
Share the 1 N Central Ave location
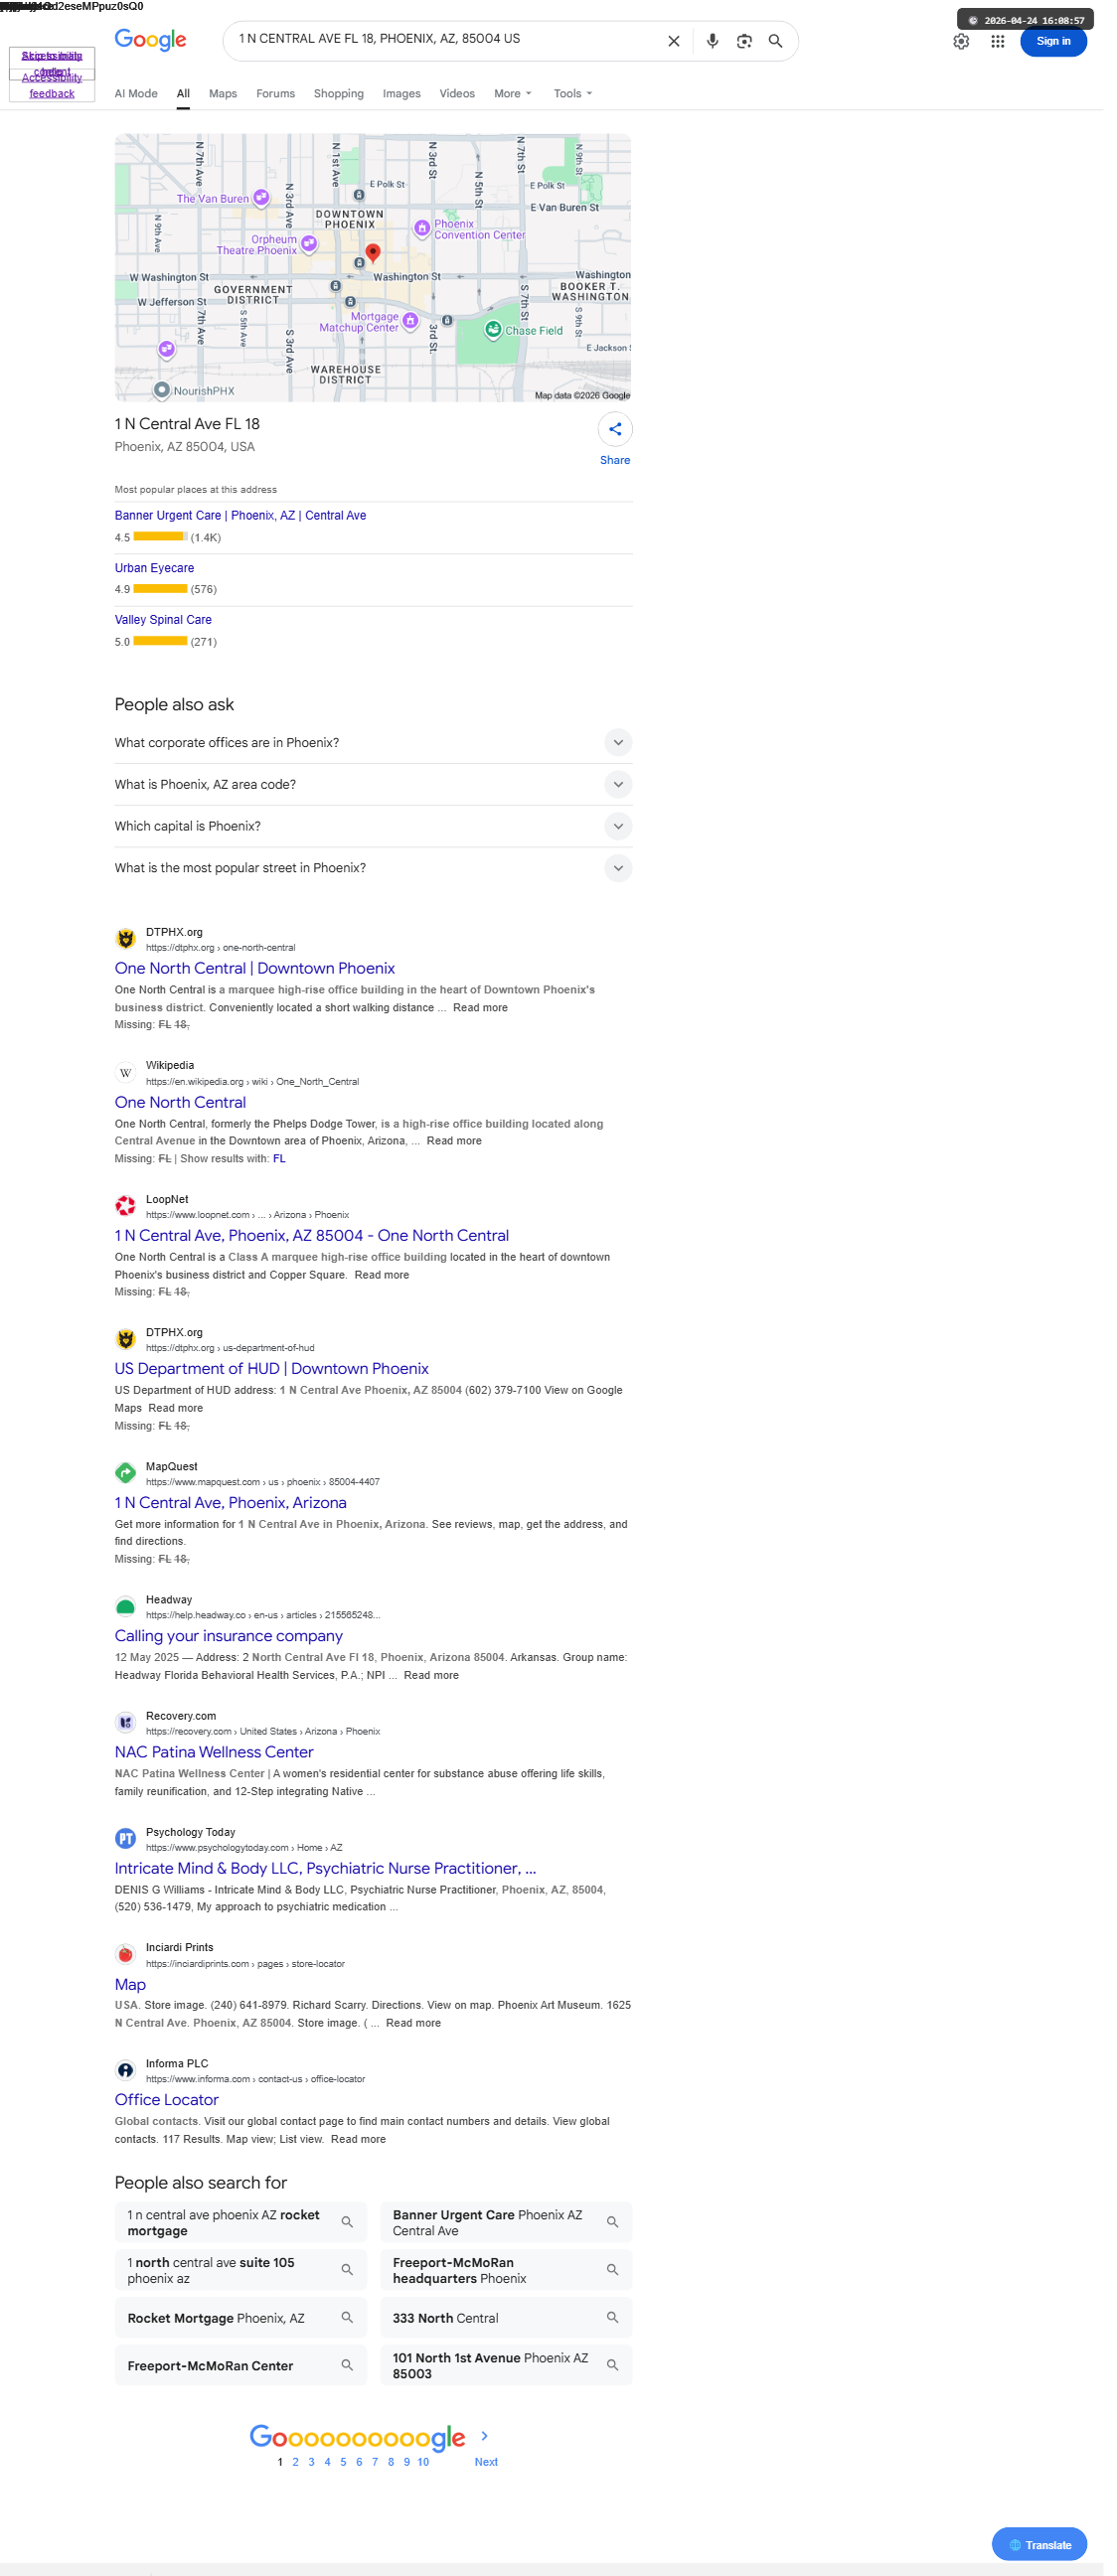621,433
